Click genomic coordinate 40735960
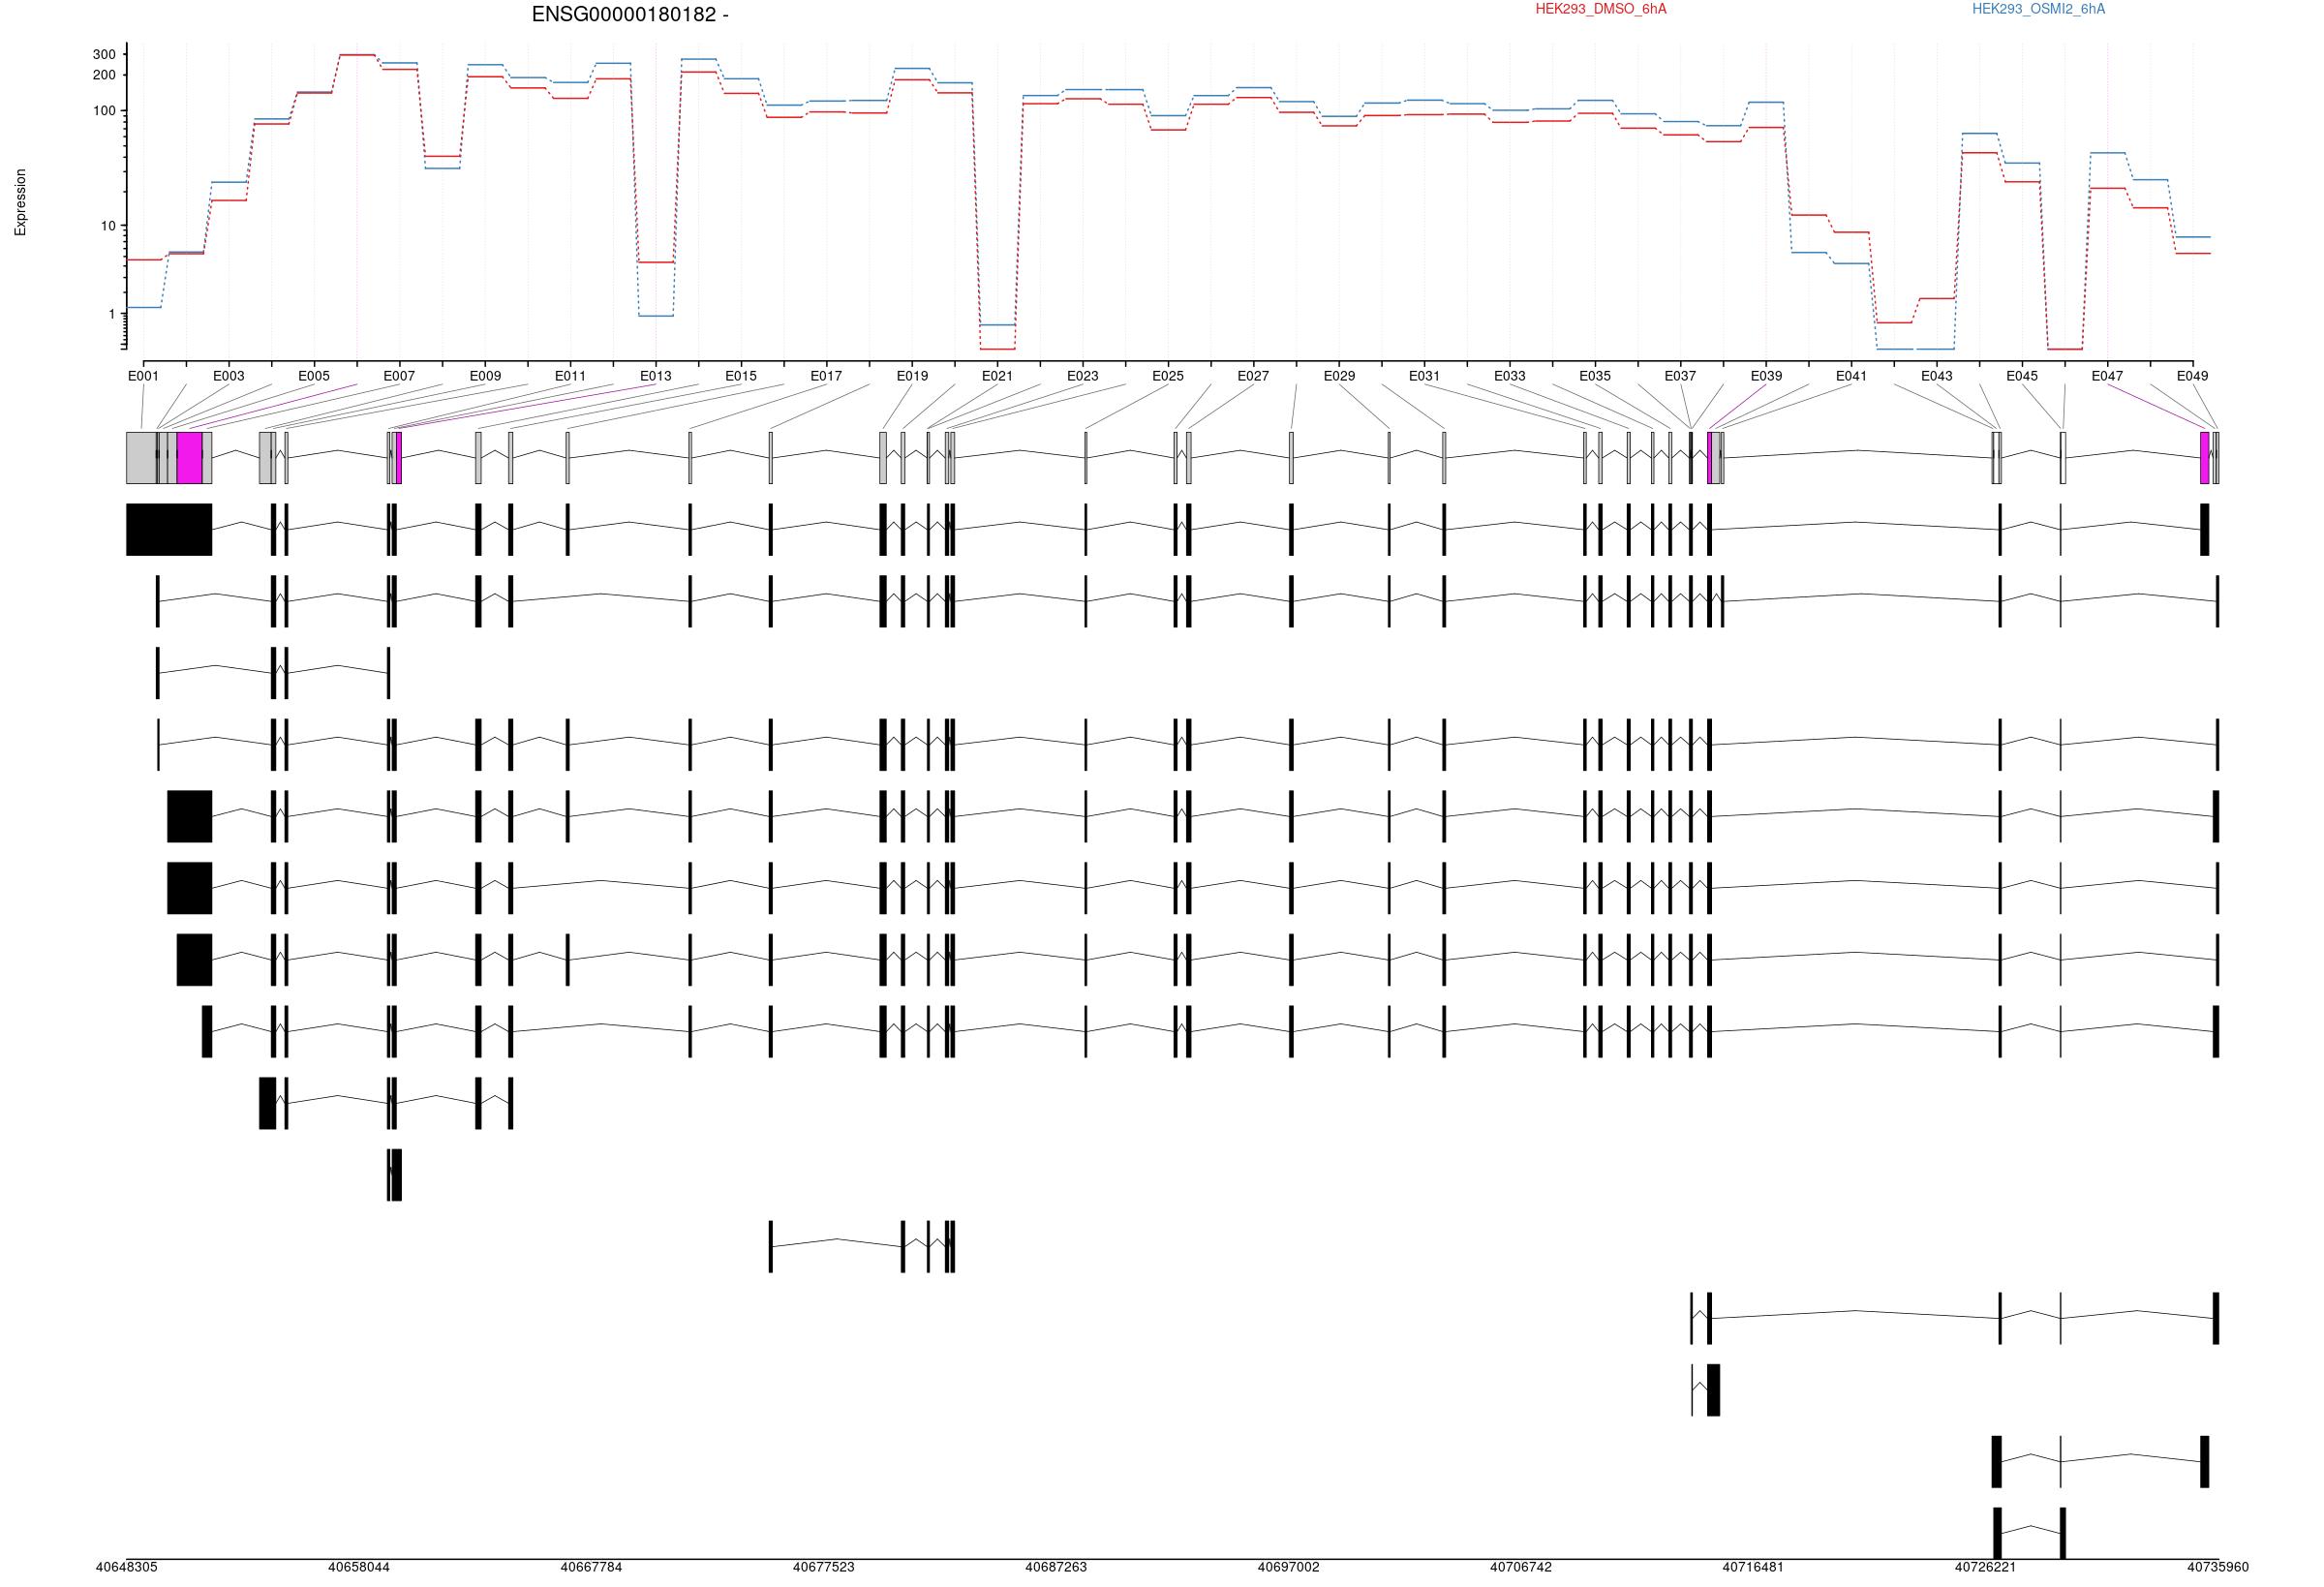 point(2218,1567)
